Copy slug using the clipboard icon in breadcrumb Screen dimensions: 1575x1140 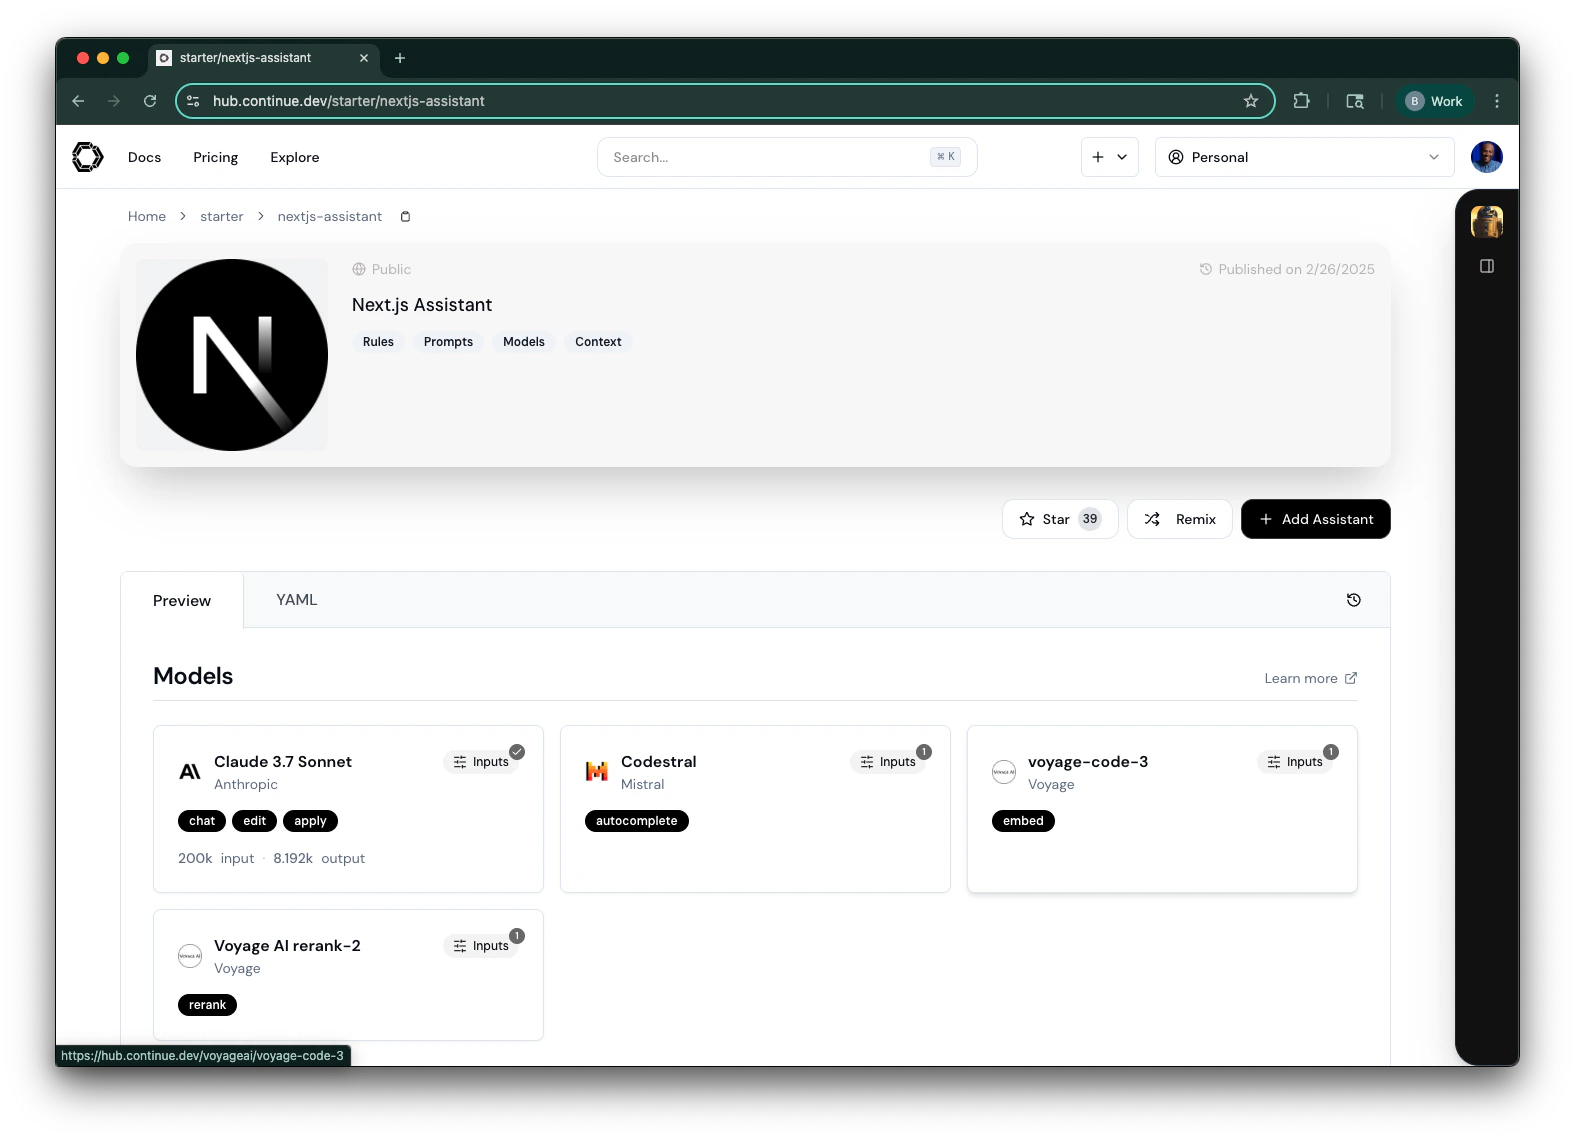[405, 217]
